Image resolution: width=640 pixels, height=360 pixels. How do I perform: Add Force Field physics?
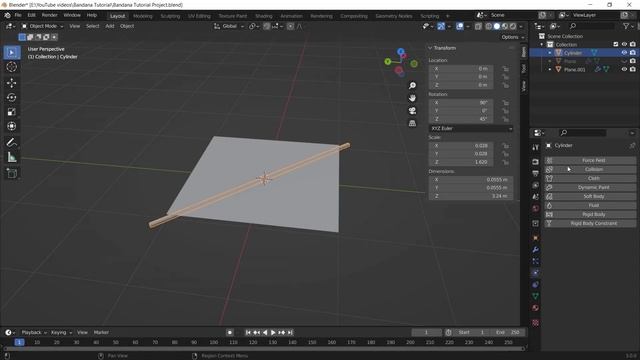[590, 160]
